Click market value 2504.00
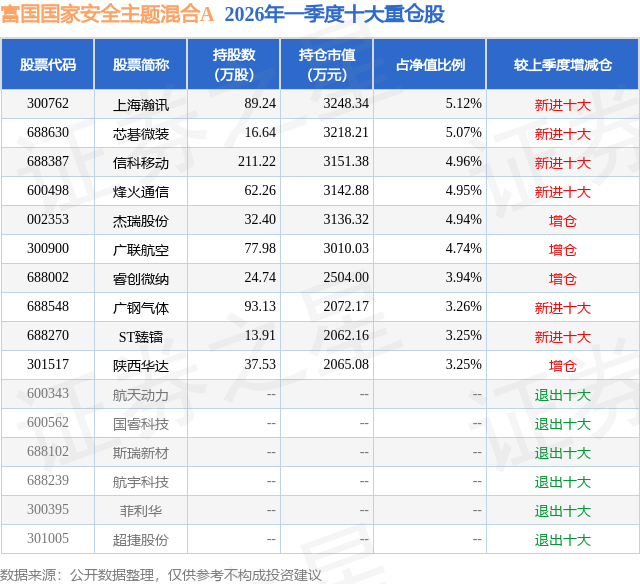The width and height of the screenshot is (640, 584). click(x=346, y=278)
